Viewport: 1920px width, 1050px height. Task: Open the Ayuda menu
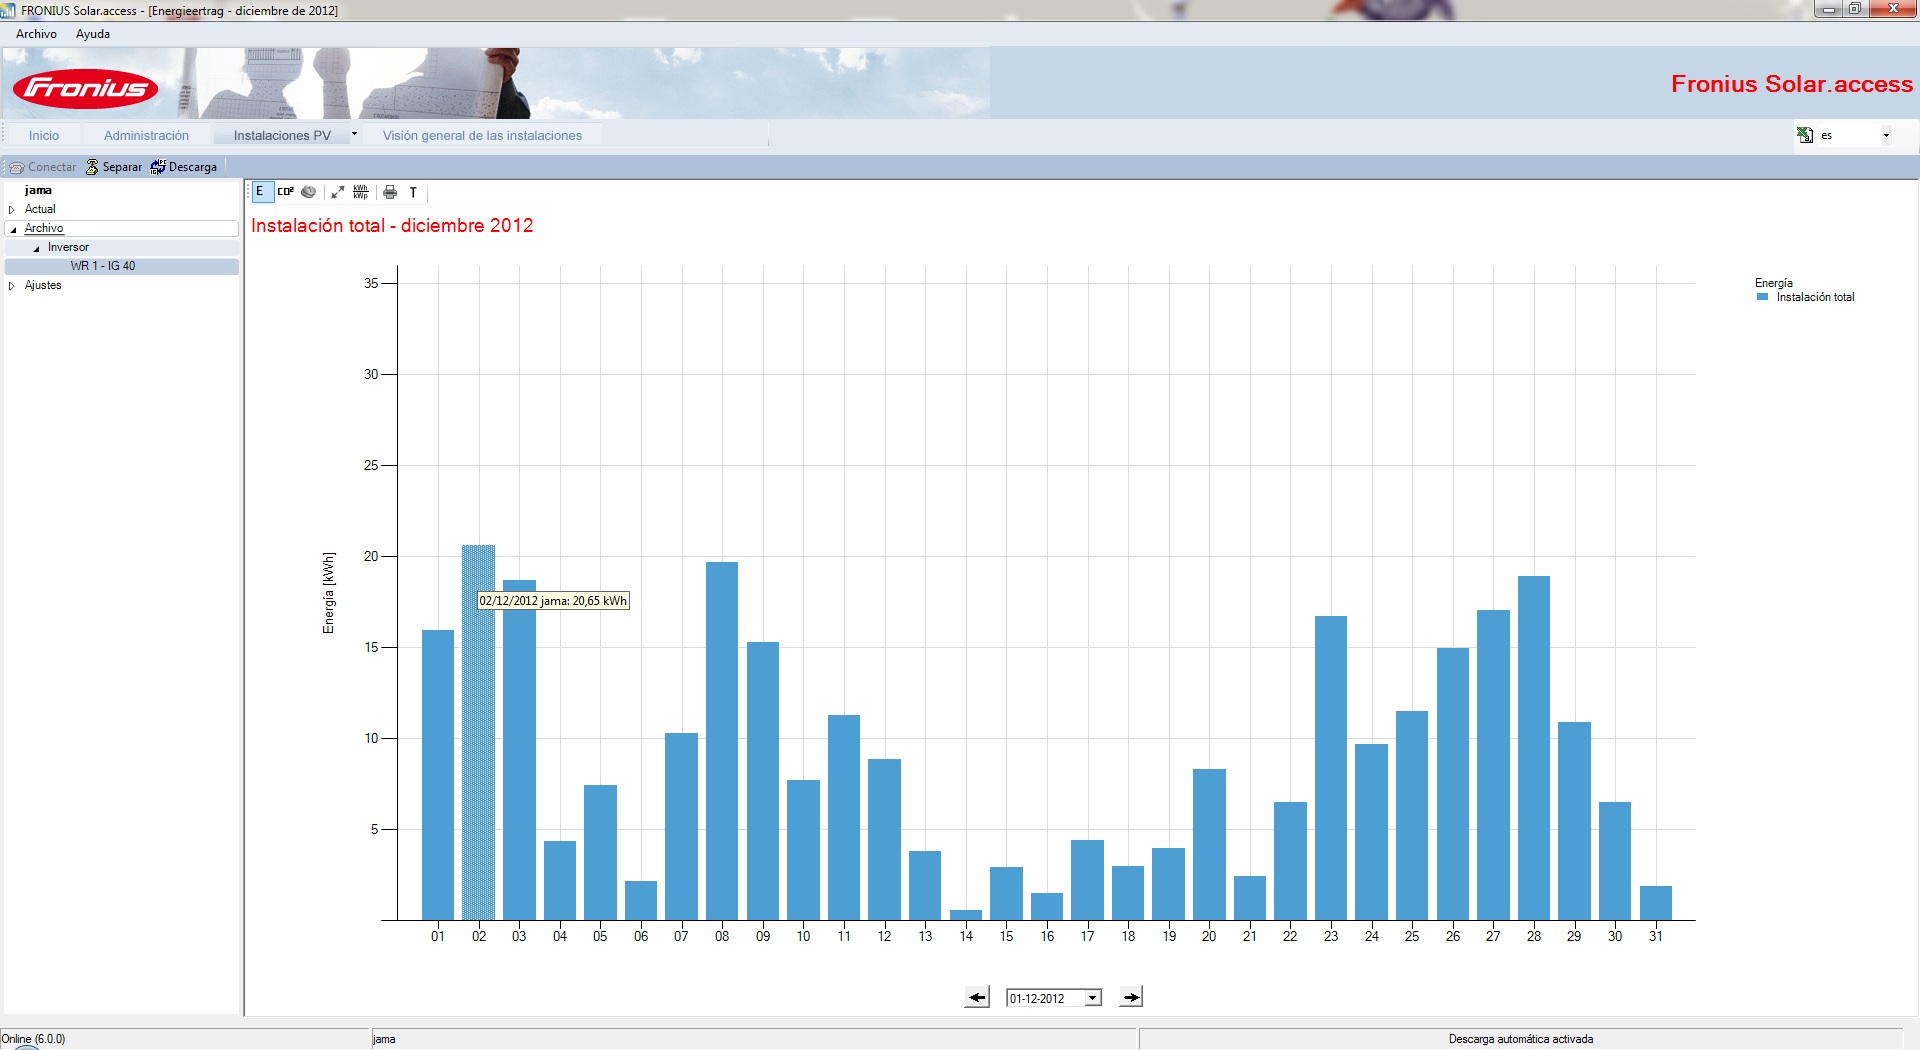click(93, 34)
